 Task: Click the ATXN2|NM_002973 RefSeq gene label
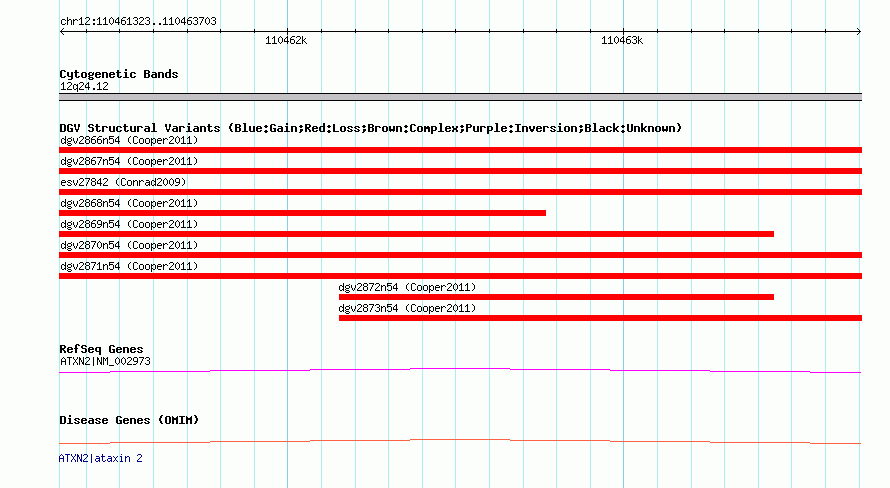(x=105, y=361)
